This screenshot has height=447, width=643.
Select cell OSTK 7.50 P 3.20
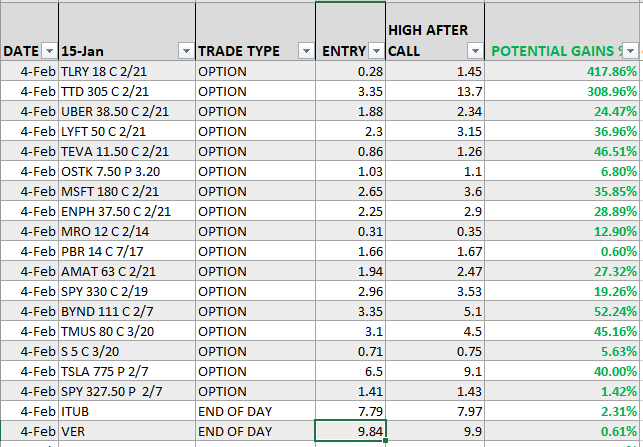(127, 171)
